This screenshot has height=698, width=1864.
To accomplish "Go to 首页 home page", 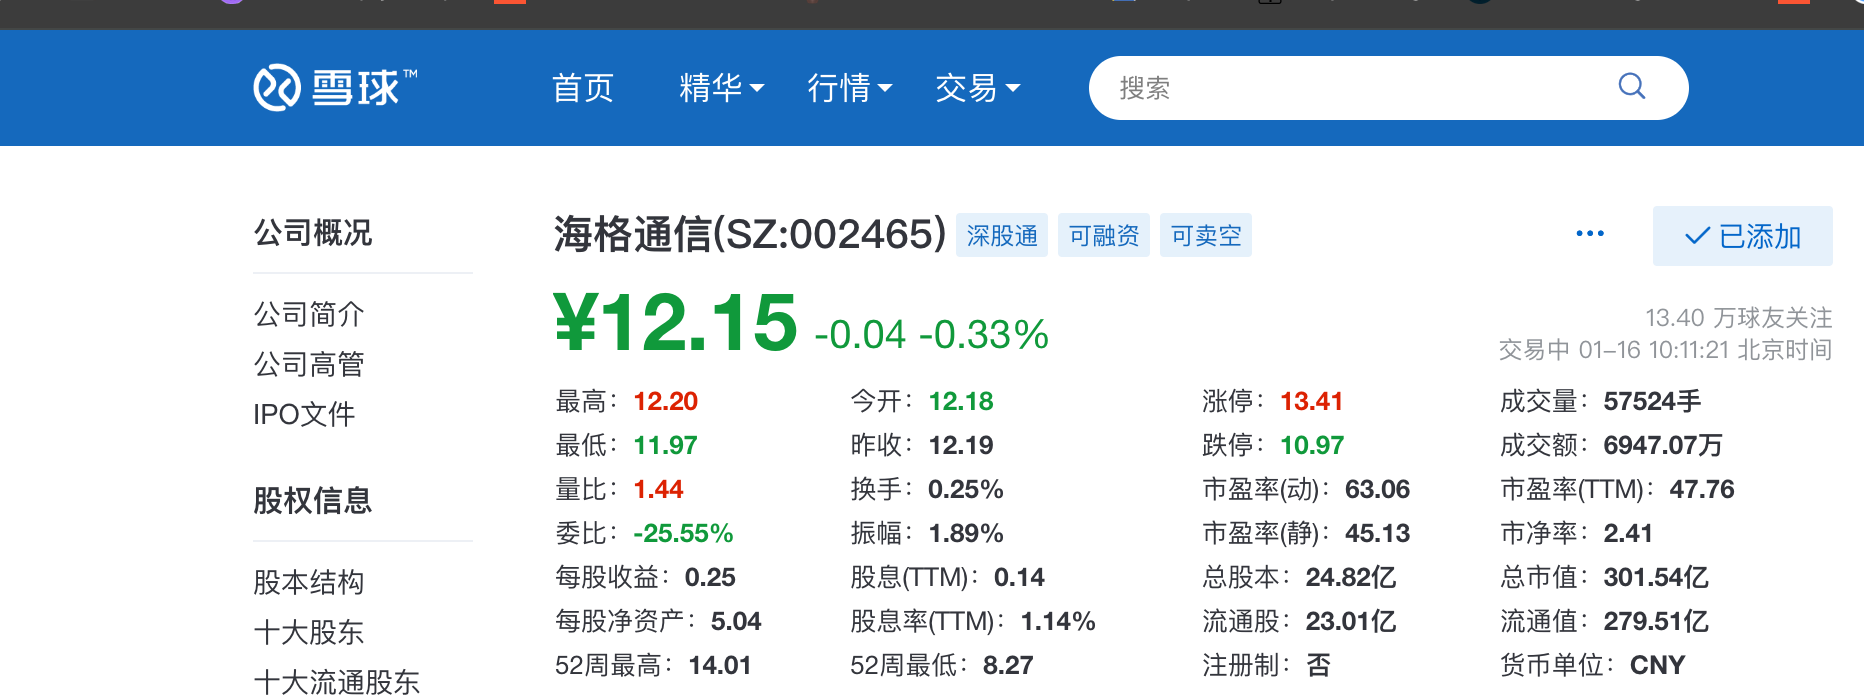I will 583,88.
